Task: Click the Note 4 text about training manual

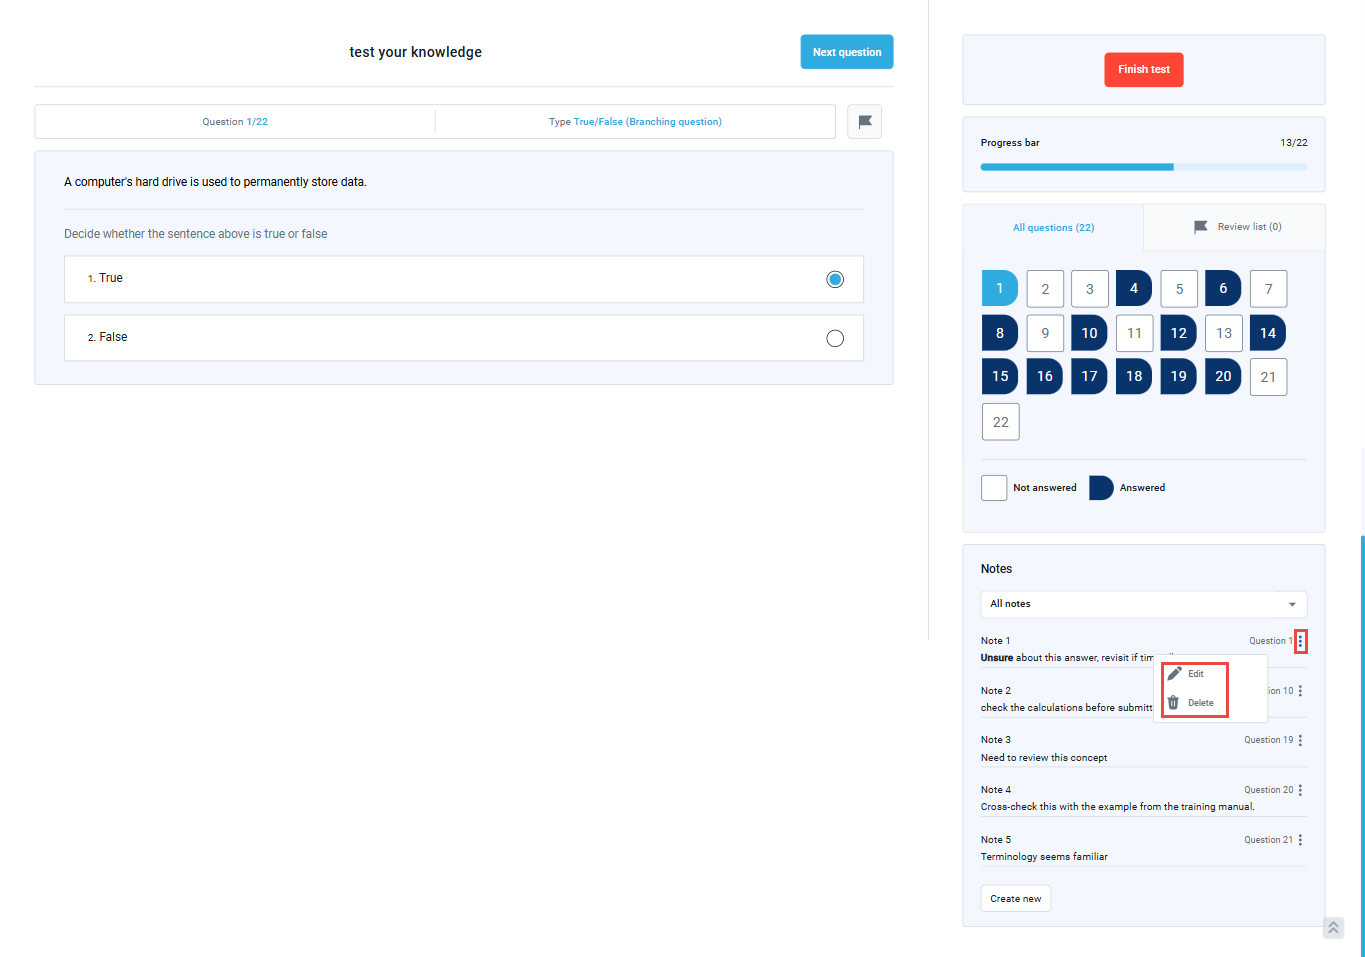Action: [1117, 807]
